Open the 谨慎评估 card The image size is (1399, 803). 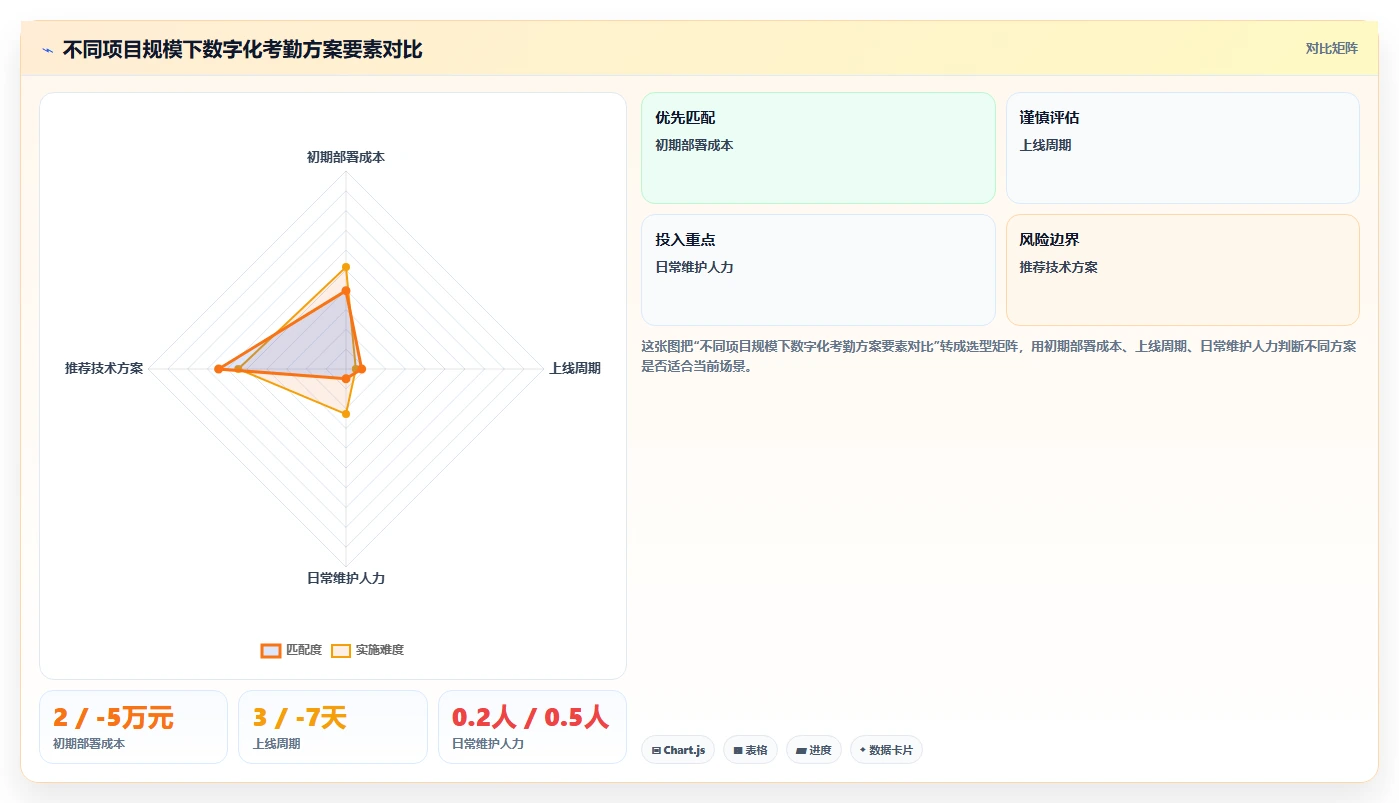coord(1183,148)
